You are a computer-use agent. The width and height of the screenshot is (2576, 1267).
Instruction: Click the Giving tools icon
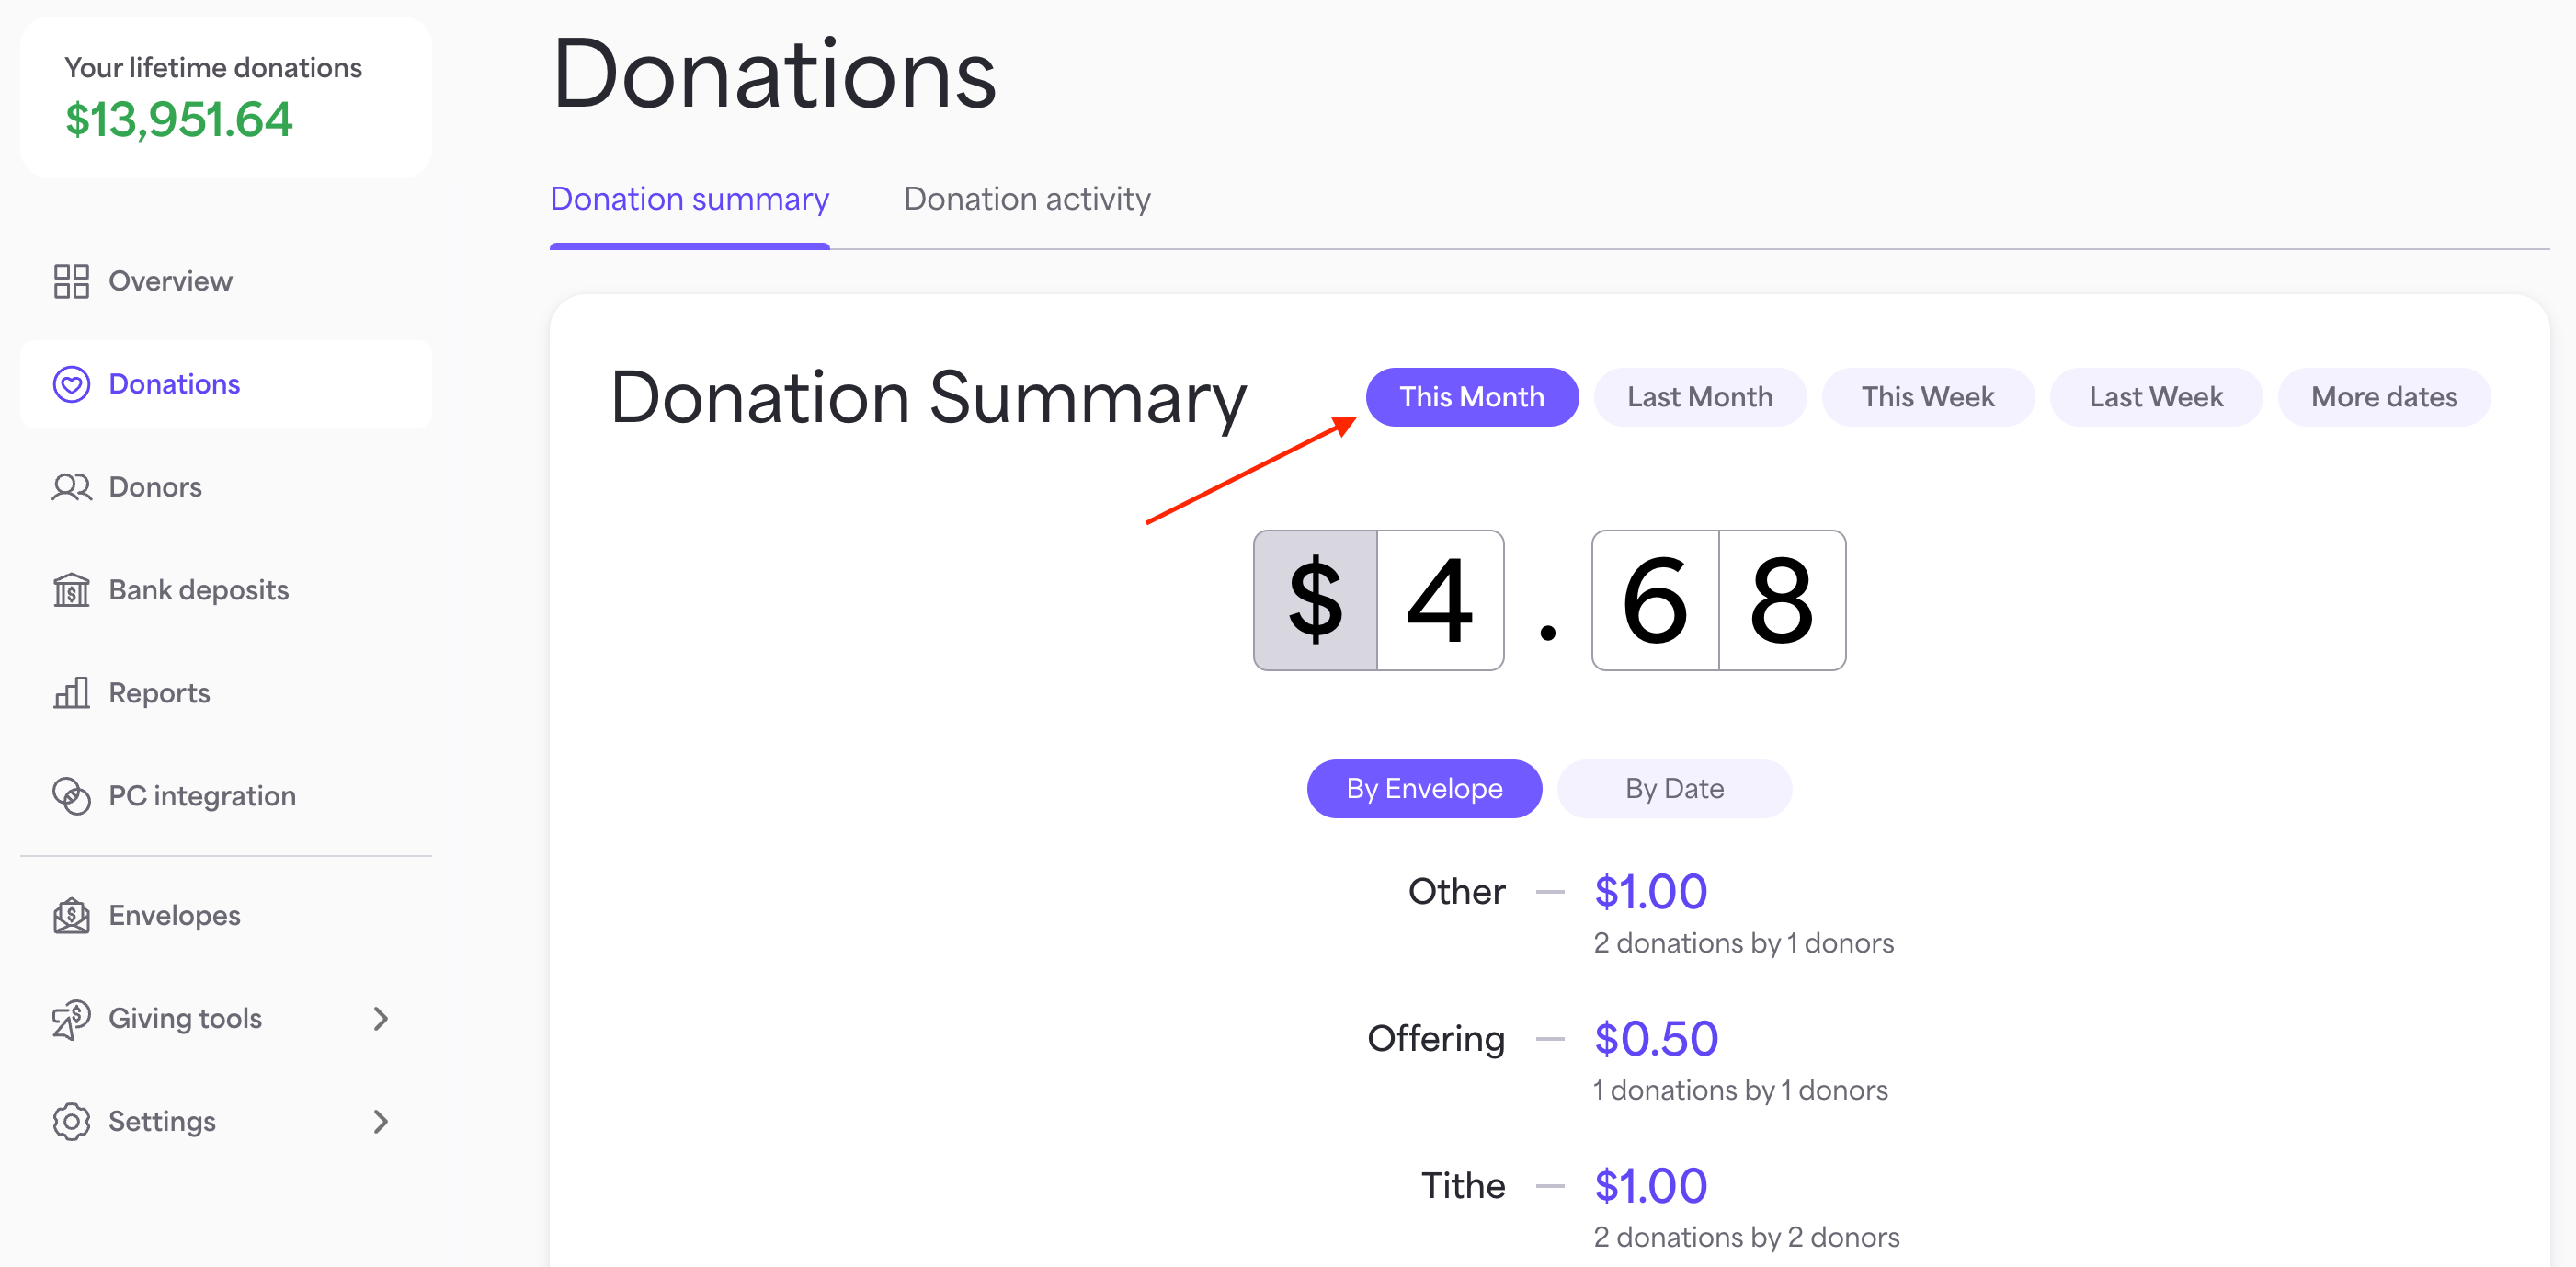(x=71, y=1018)
